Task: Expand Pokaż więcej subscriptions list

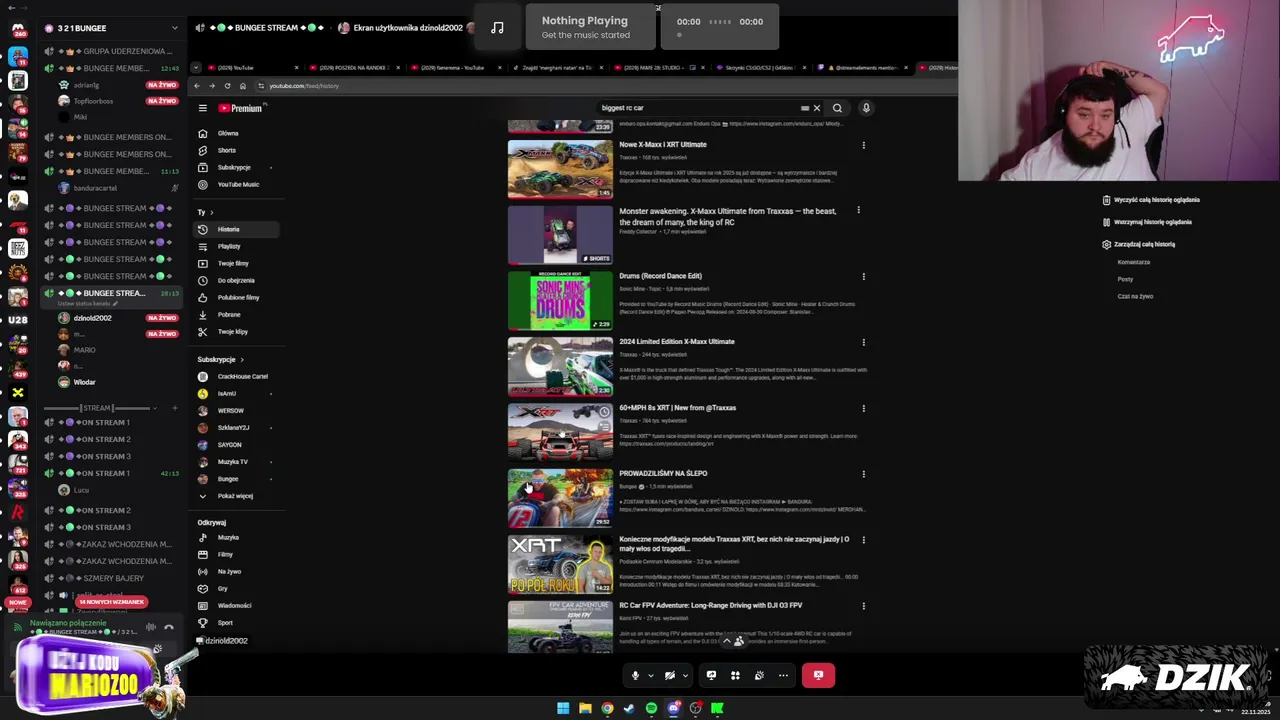Action: [x=235, y=496]
